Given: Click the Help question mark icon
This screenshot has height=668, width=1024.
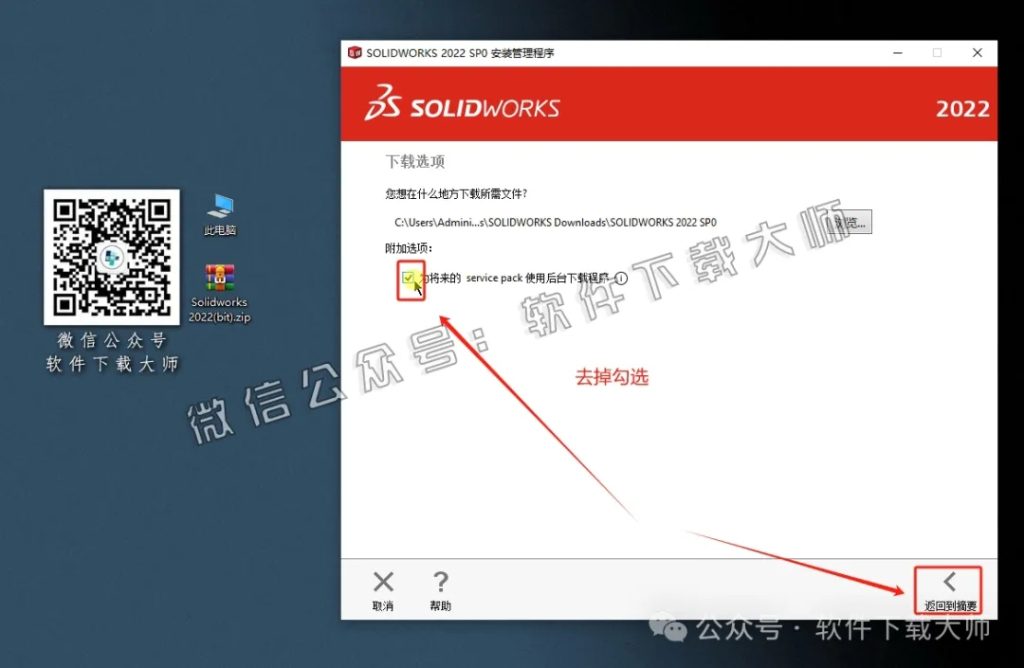Looking at the screenshot, I should (x=440, y=581).
